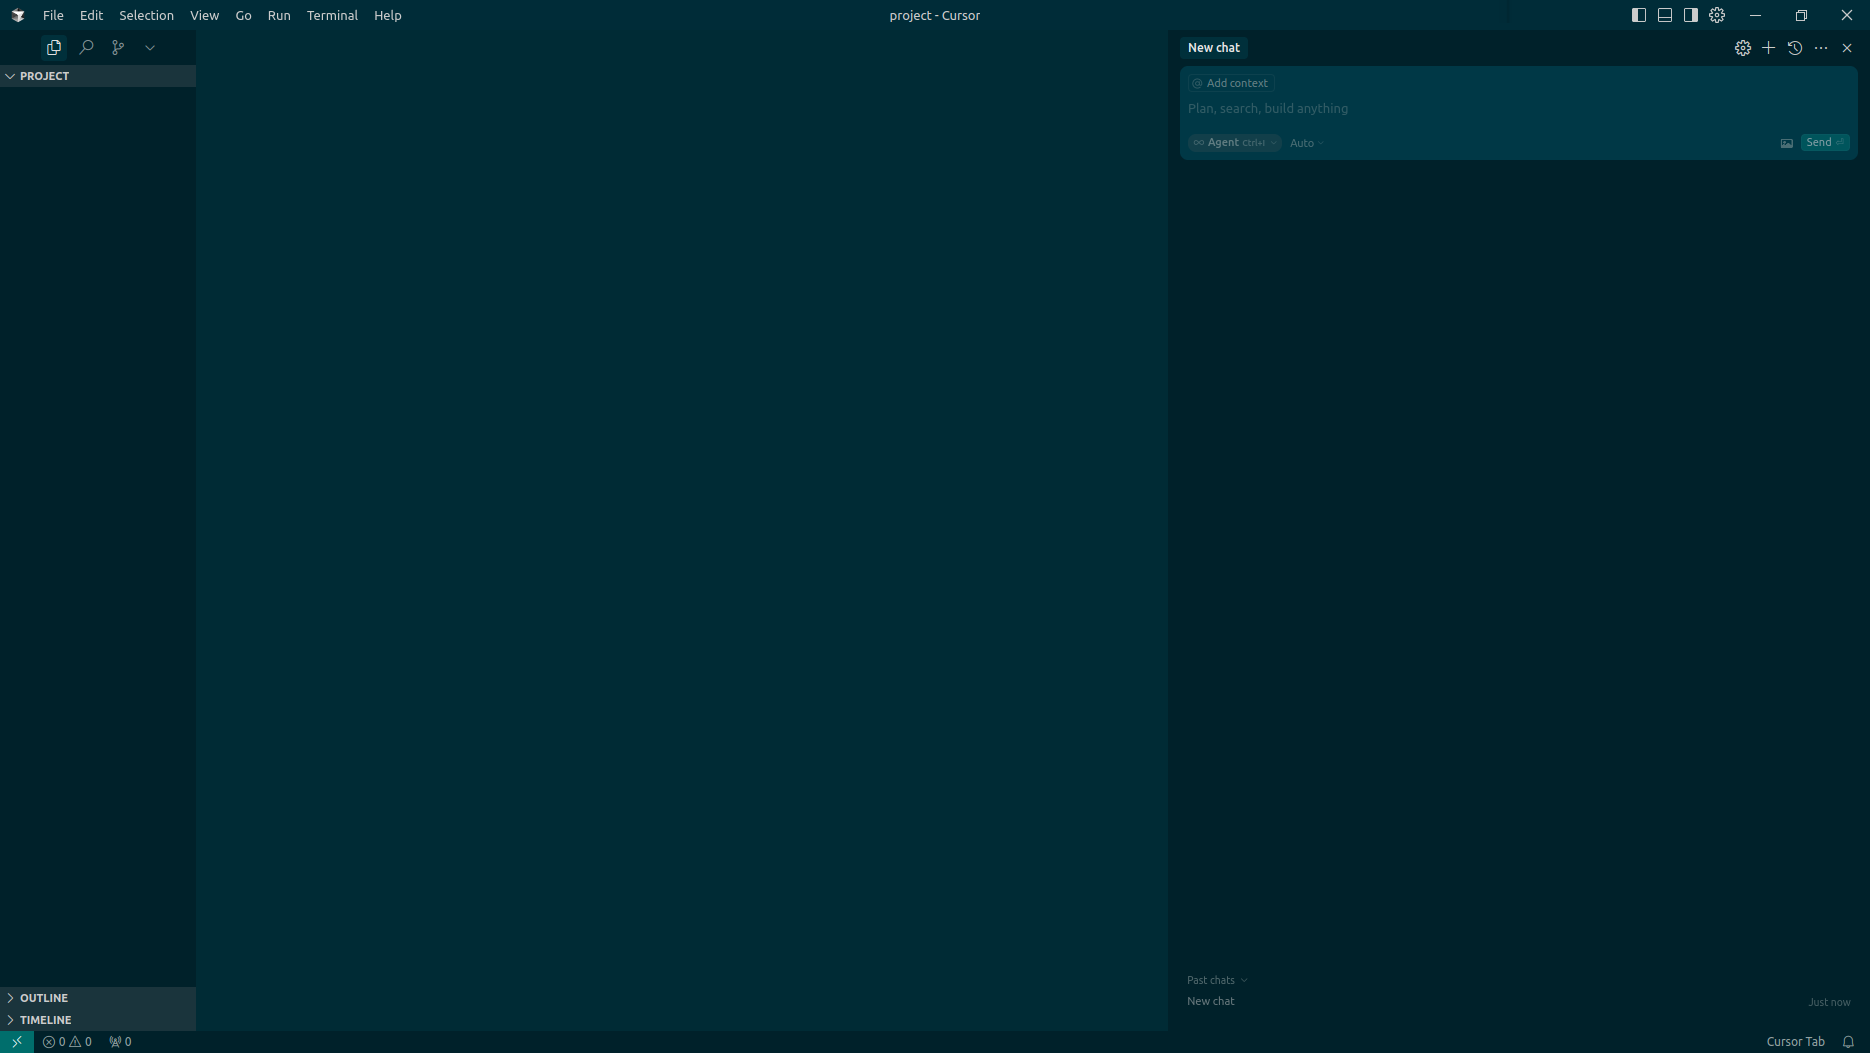Screen dimensions: 1870x1053
Task: Open the Explorer icon in activity bar
Action: pyautogui.click(x=53, y=47)
